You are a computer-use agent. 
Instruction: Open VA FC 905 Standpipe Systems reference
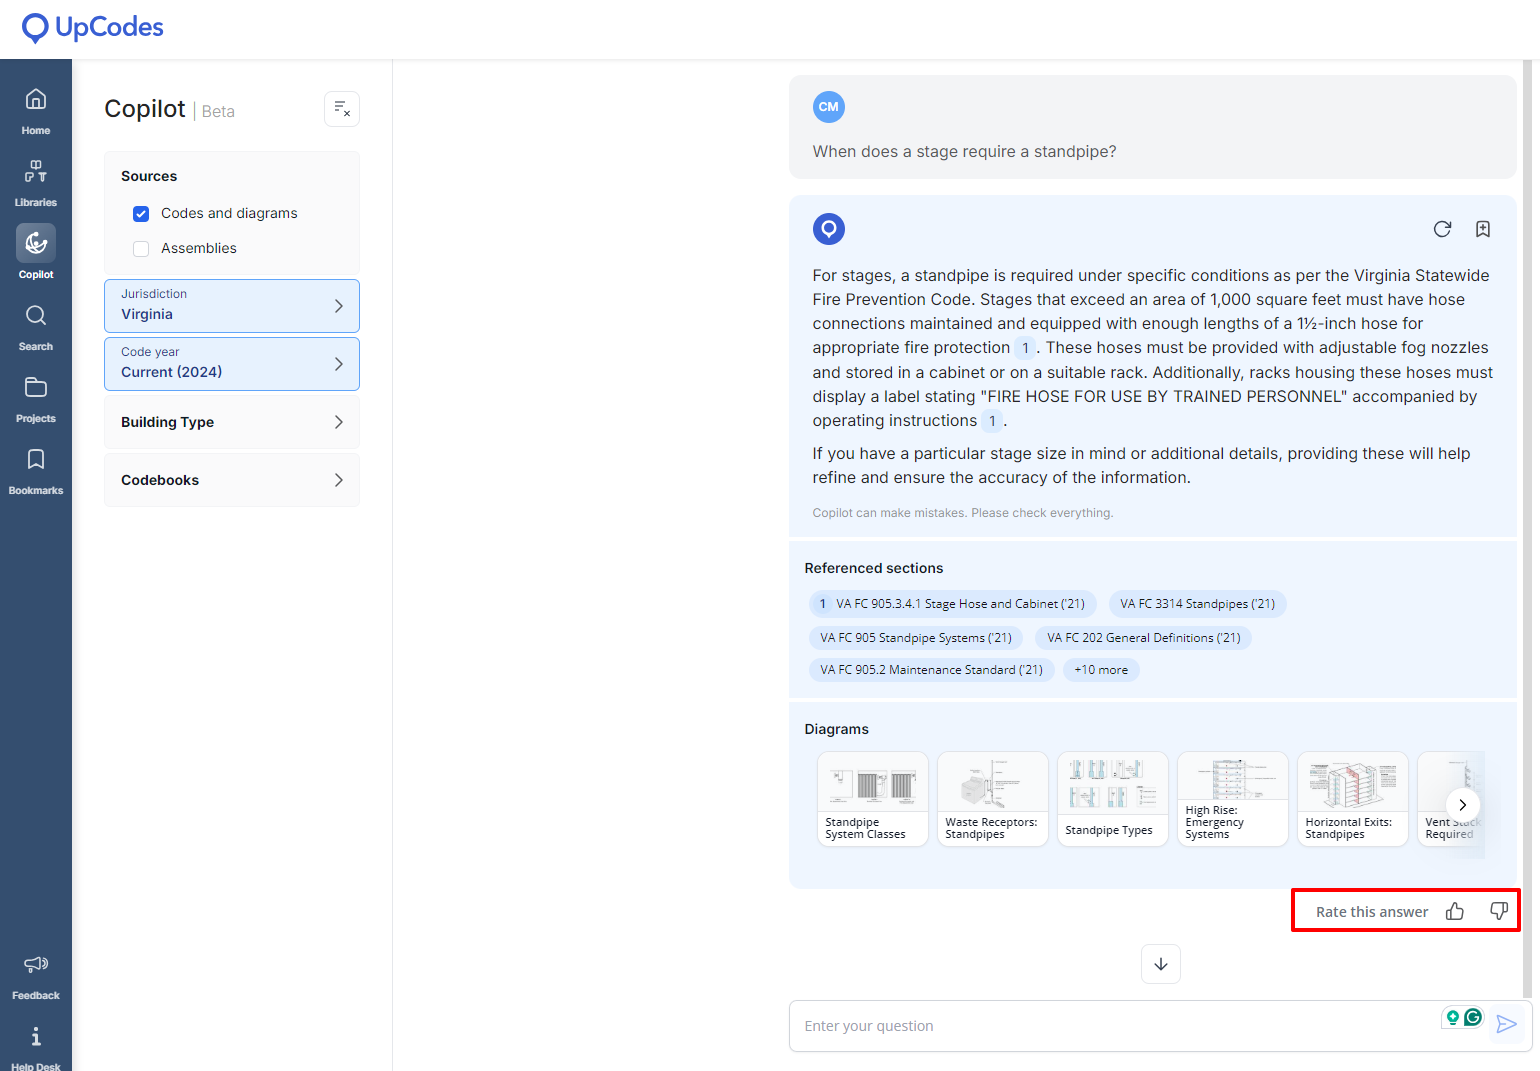(916, 638)
